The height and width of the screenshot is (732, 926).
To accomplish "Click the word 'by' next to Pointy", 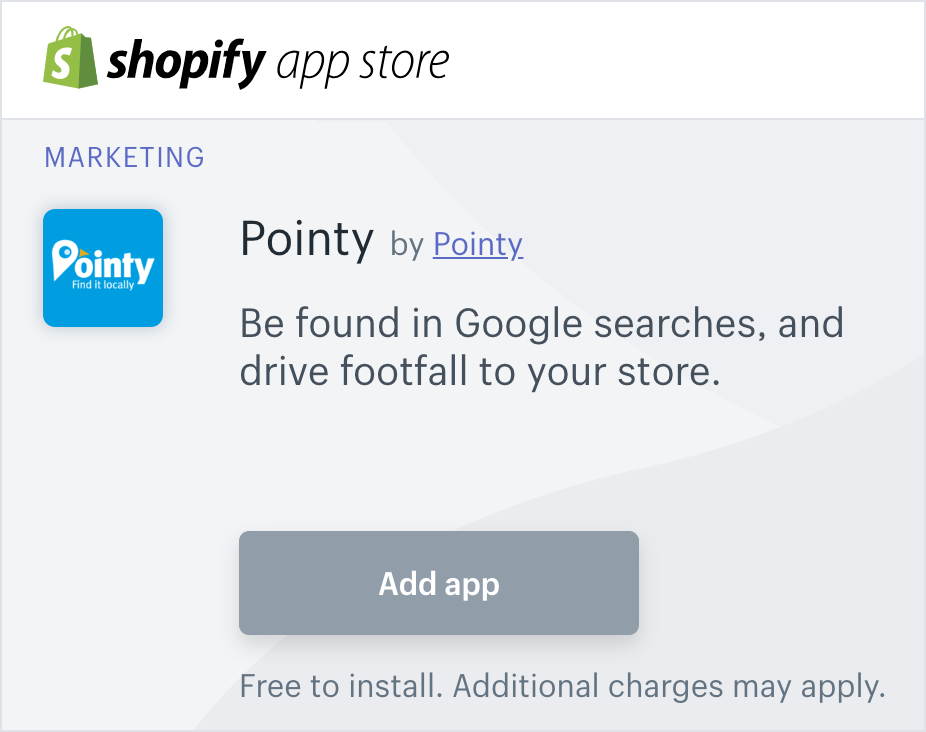I will pyautogui.click(x=407, y=245).
